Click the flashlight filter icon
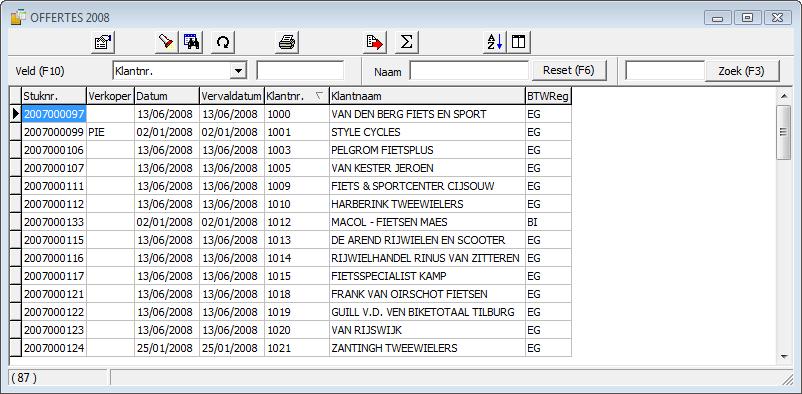802x394 pixels. point(166,42)
